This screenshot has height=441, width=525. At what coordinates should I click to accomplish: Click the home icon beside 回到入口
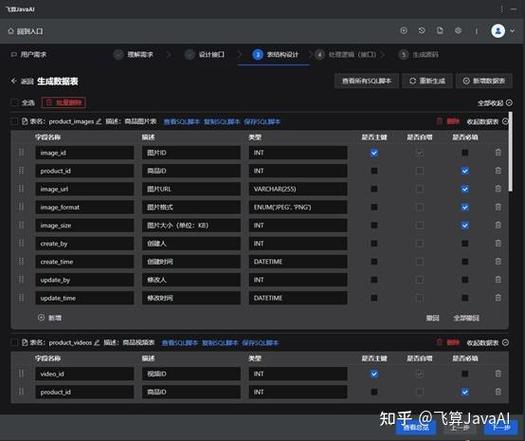pos(11,31)
